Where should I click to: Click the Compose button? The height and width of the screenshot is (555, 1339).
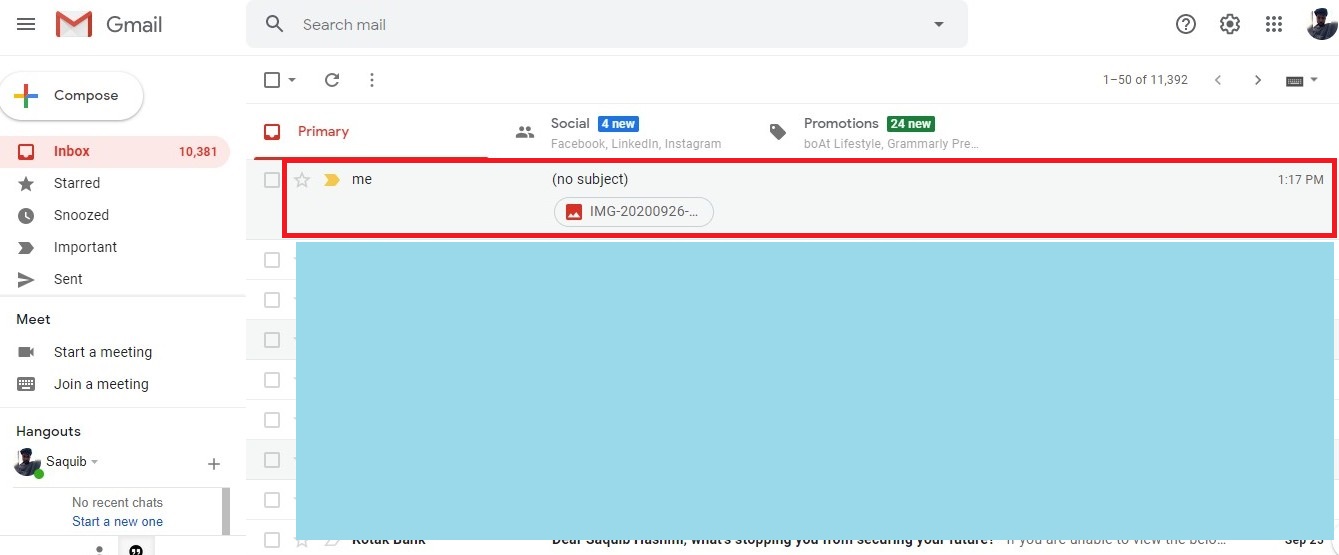tap(72, 96)
